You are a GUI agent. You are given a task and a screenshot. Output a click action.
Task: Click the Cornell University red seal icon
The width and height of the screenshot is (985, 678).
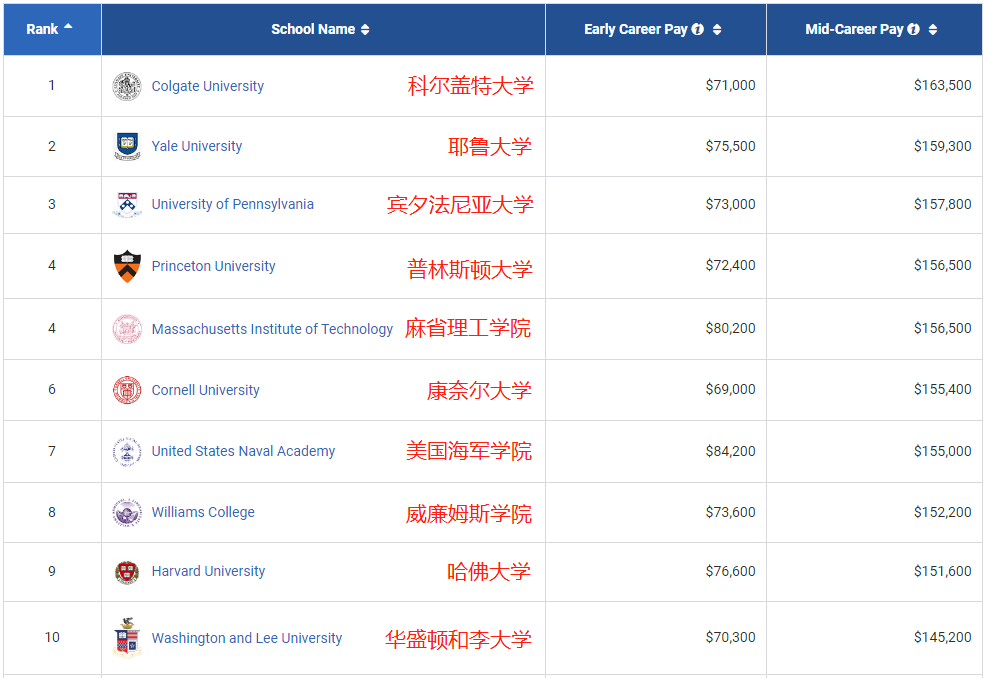pyautogui.click(x=127, y=390)
